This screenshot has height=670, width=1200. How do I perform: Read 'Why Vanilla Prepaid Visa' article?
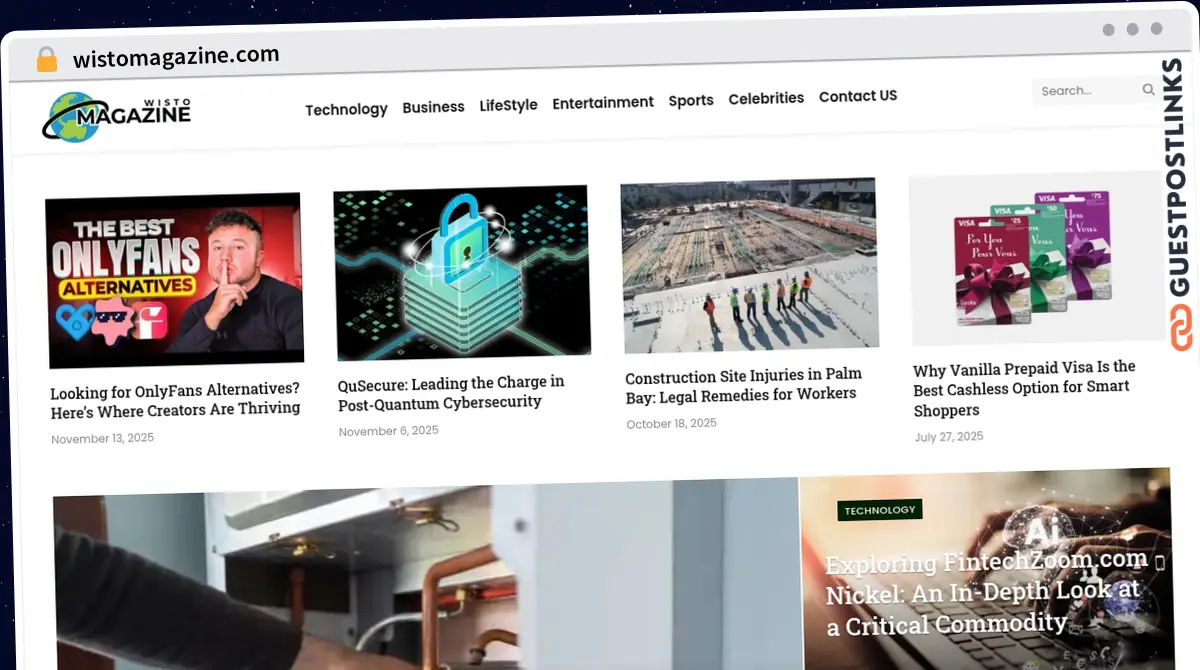(x=1024, y=389)
